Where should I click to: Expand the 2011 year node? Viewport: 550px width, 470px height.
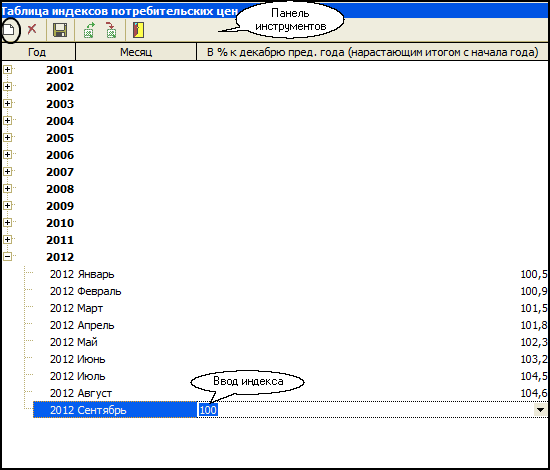pos(8,240)
